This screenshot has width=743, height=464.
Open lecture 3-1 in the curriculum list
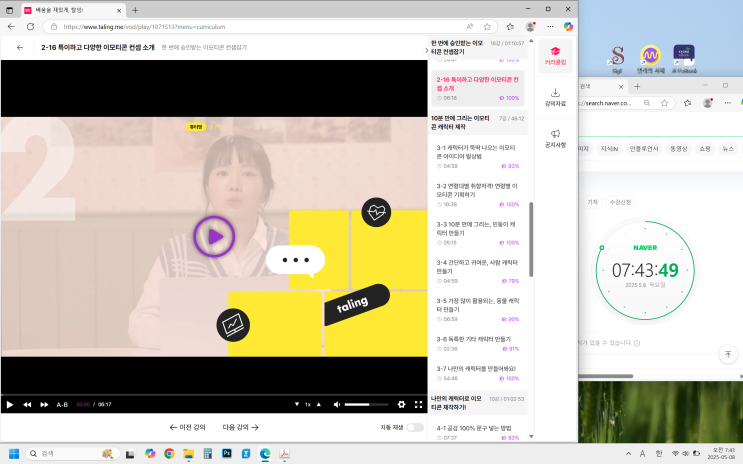478,156
